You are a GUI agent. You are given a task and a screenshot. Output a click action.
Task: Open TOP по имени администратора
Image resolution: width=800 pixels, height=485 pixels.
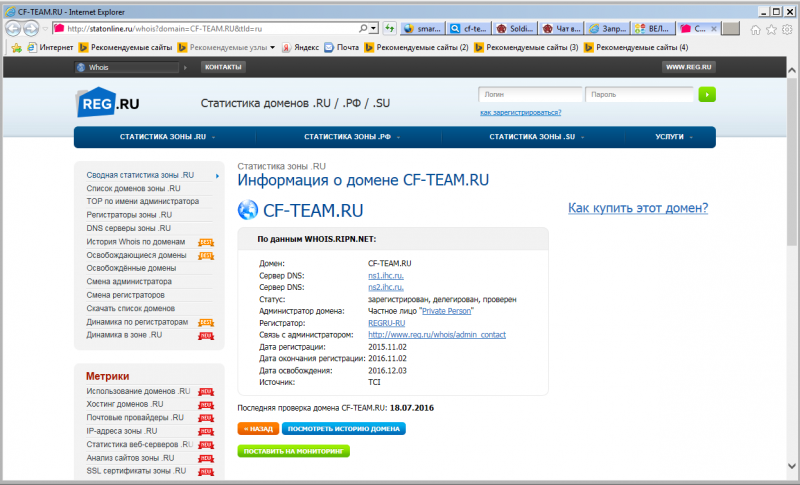point(142,201)
